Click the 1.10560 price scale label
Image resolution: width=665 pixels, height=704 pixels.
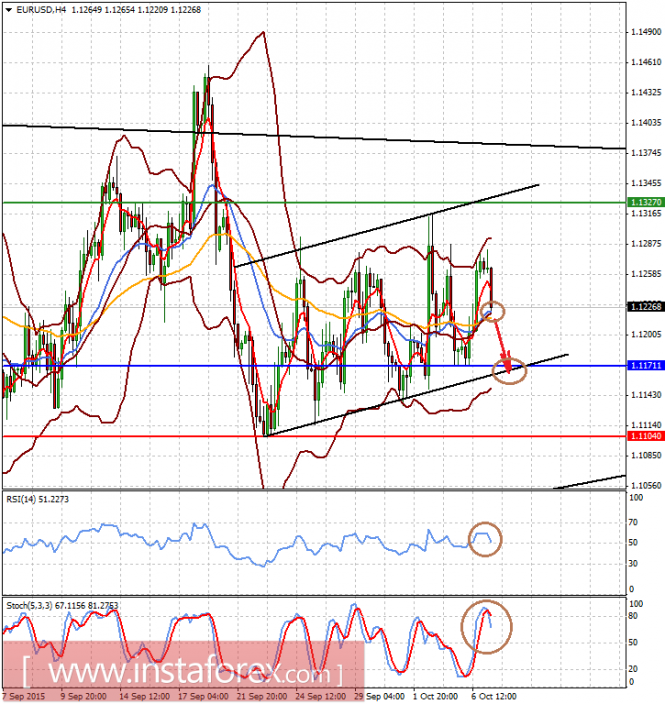pos(646,485)
